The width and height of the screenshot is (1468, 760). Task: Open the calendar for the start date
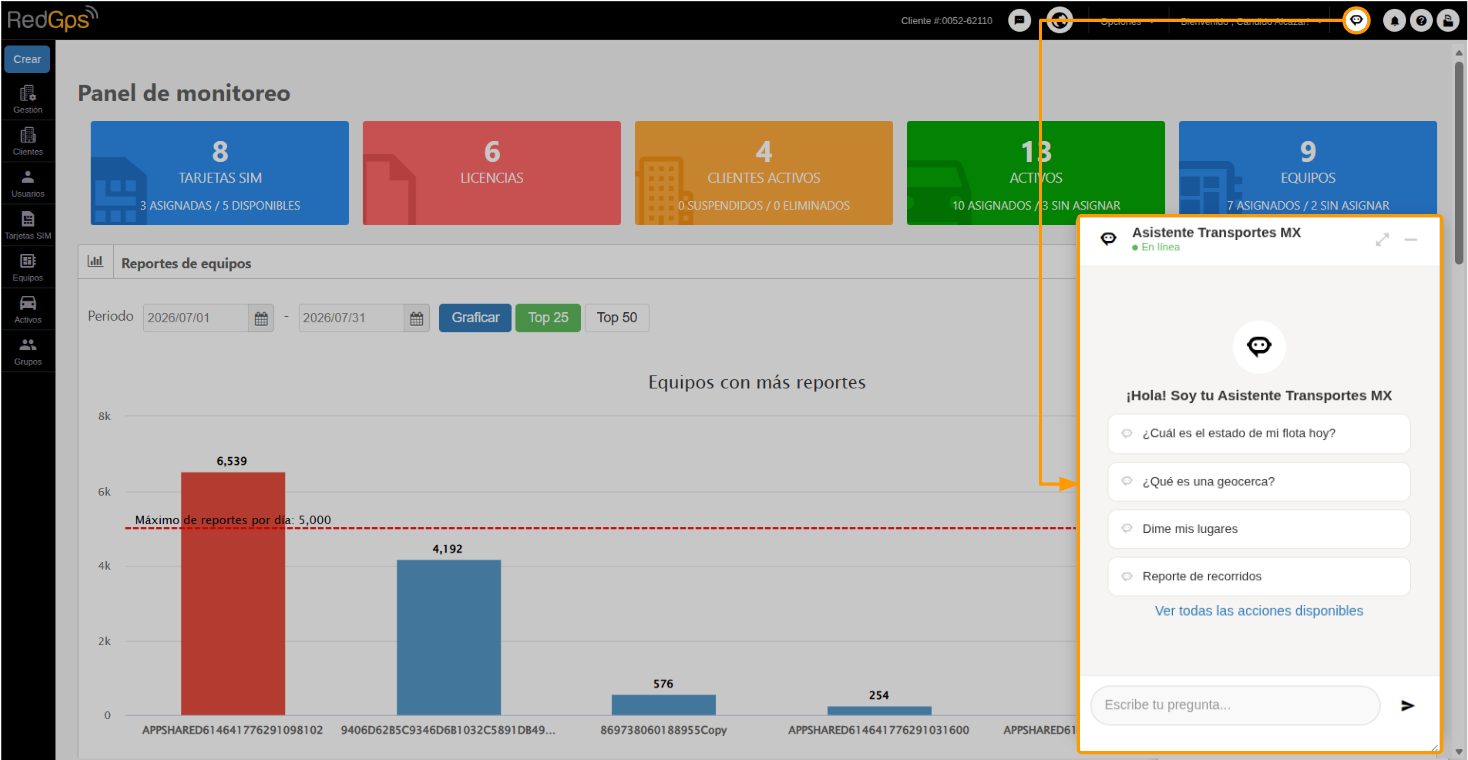click(x=261, y=318)
